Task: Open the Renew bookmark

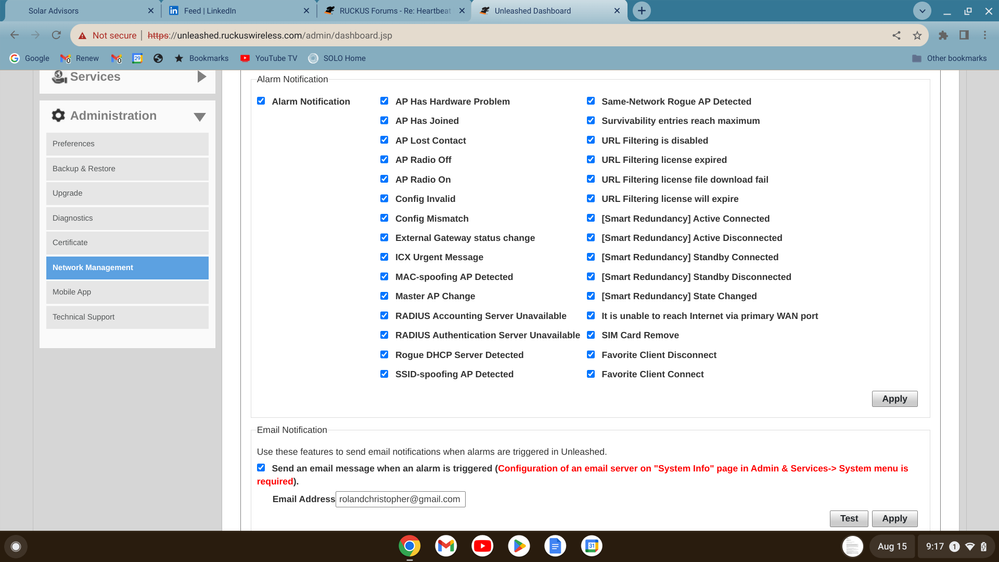Action: (80, 58)
